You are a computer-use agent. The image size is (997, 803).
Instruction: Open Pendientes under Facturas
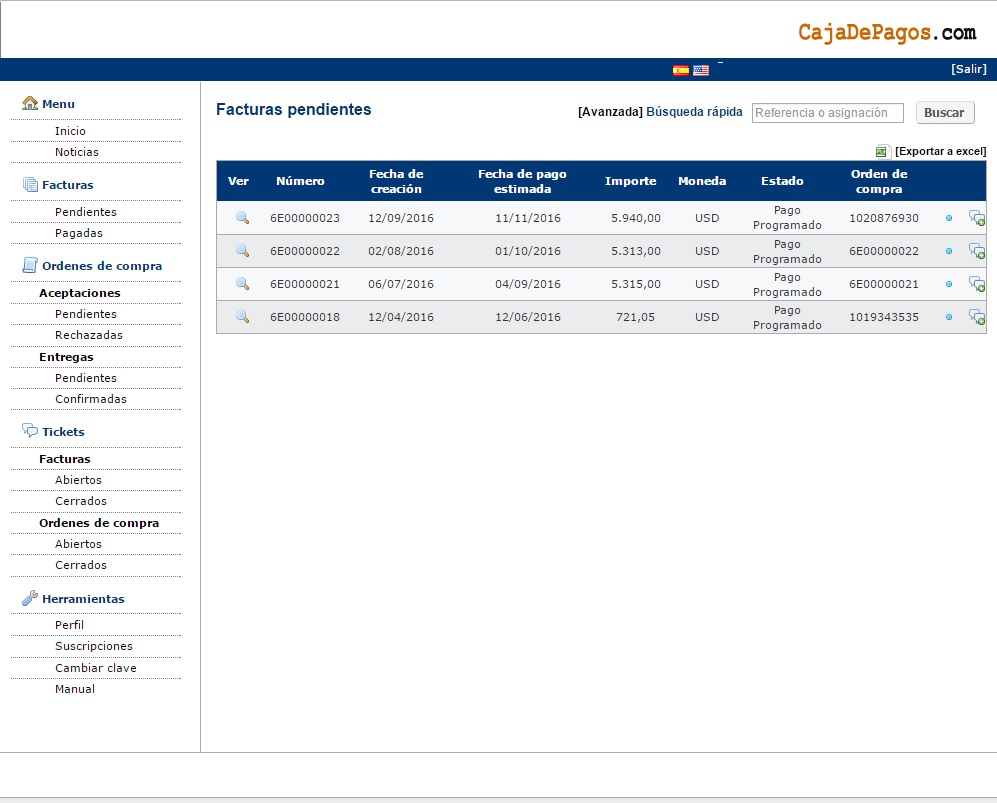[86, 212]
